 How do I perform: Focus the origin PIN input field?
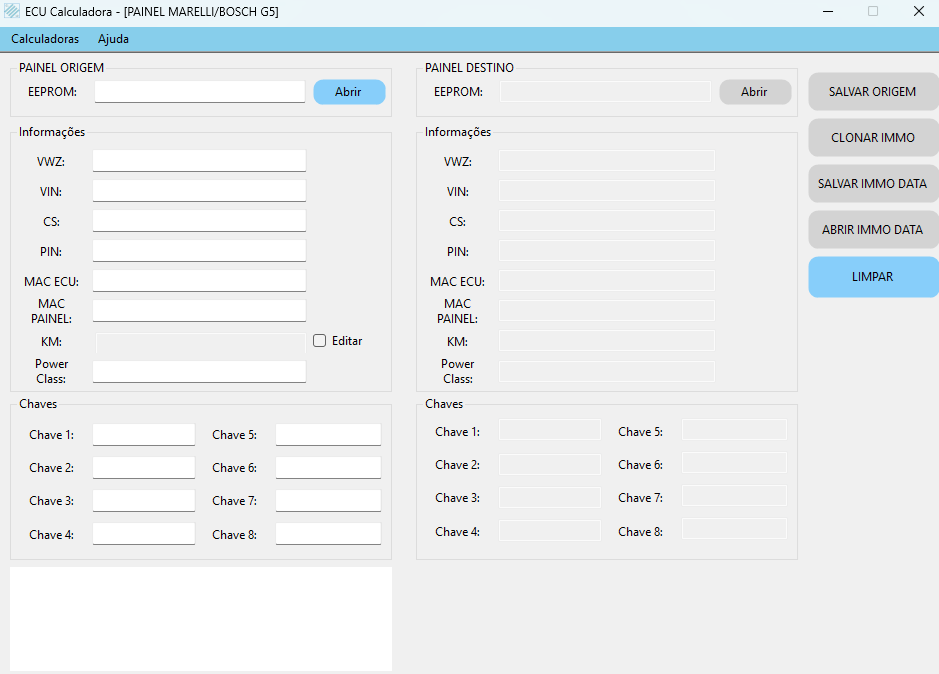199,251
